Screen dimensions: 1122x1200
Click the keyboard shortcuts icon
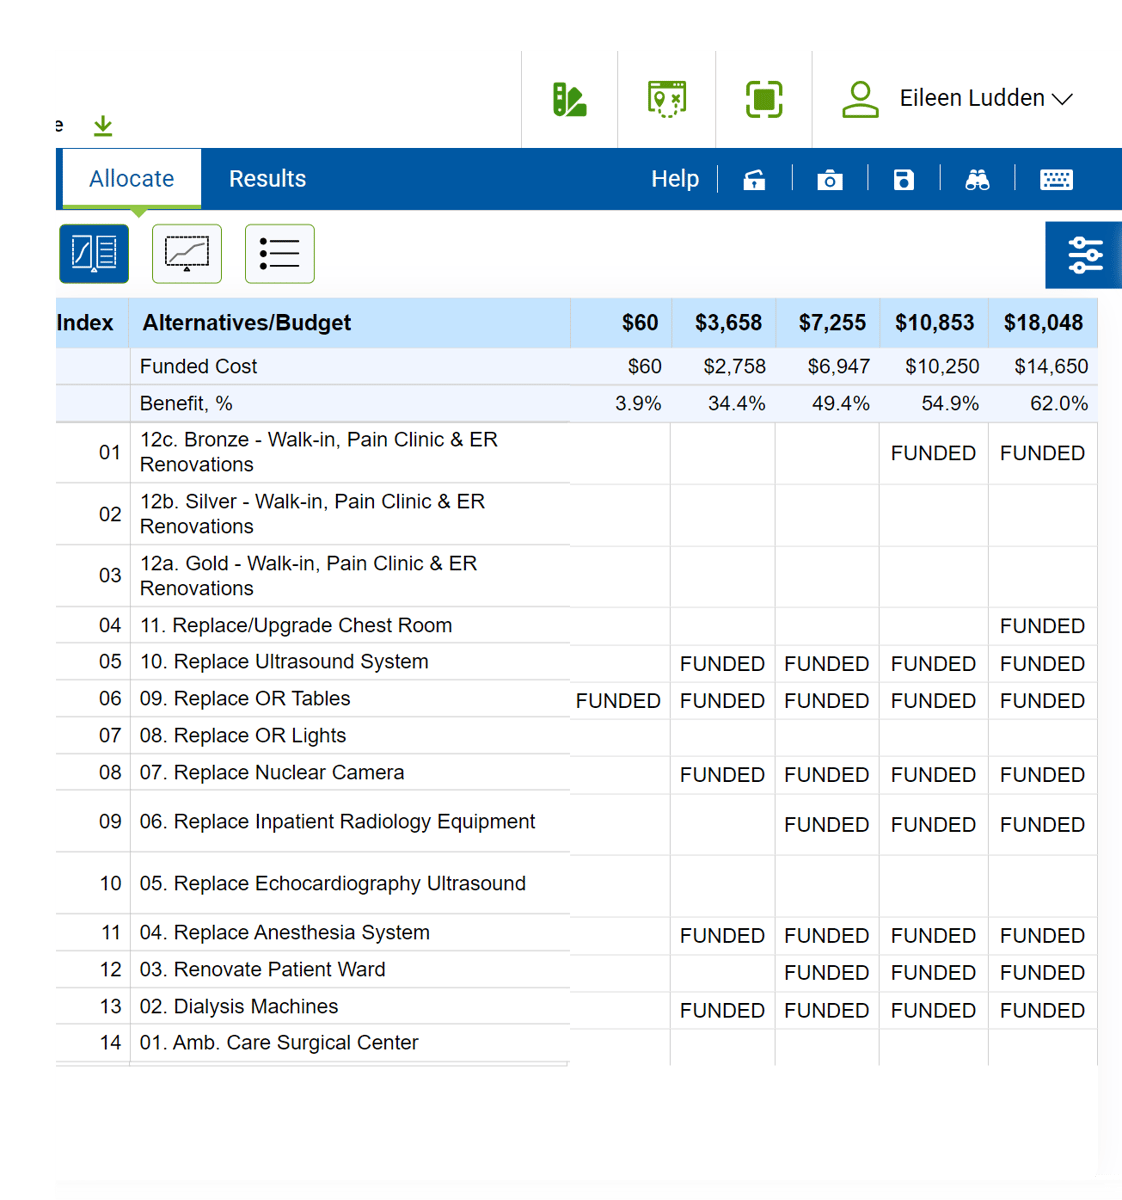pyautogui.click(x=1056, y=180)
